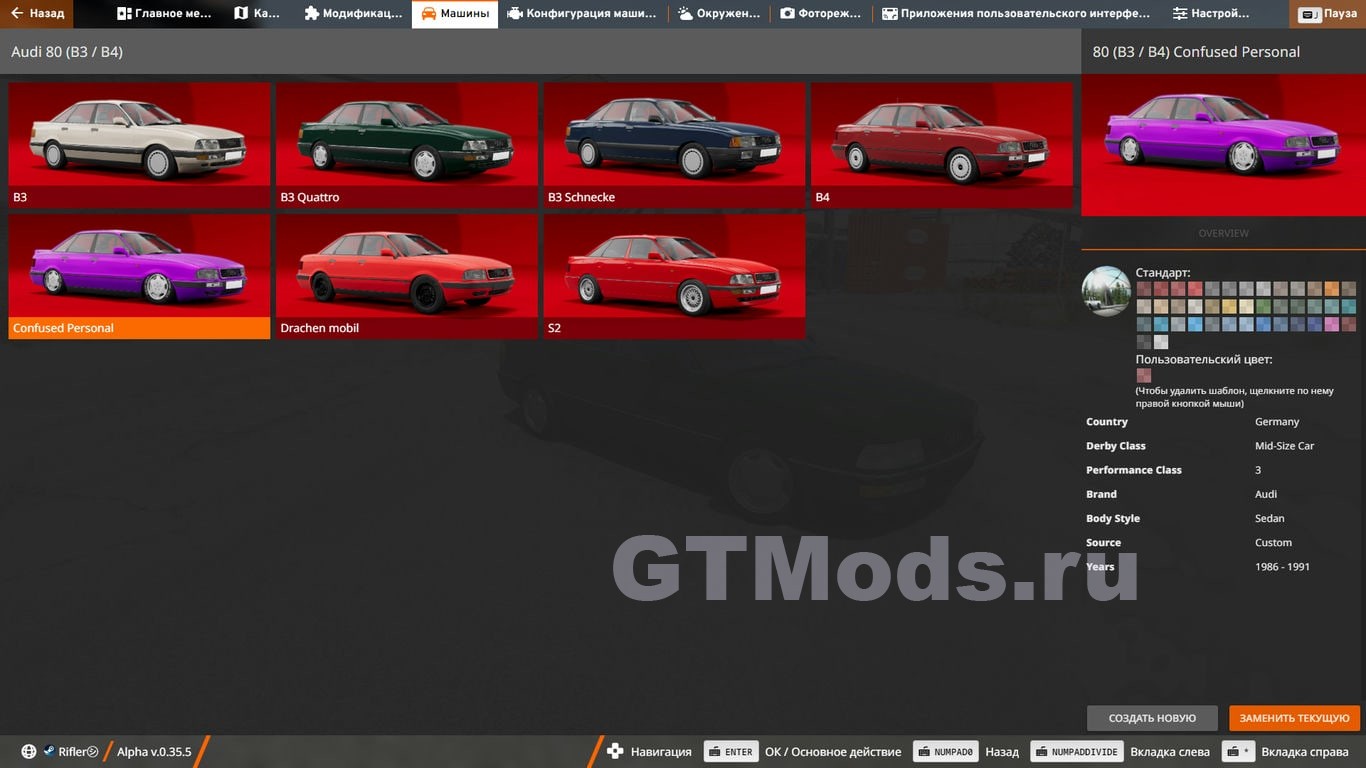Click the NUMPAD0 key hint icon
The image size is (1366, 768).
click(945, 752)
